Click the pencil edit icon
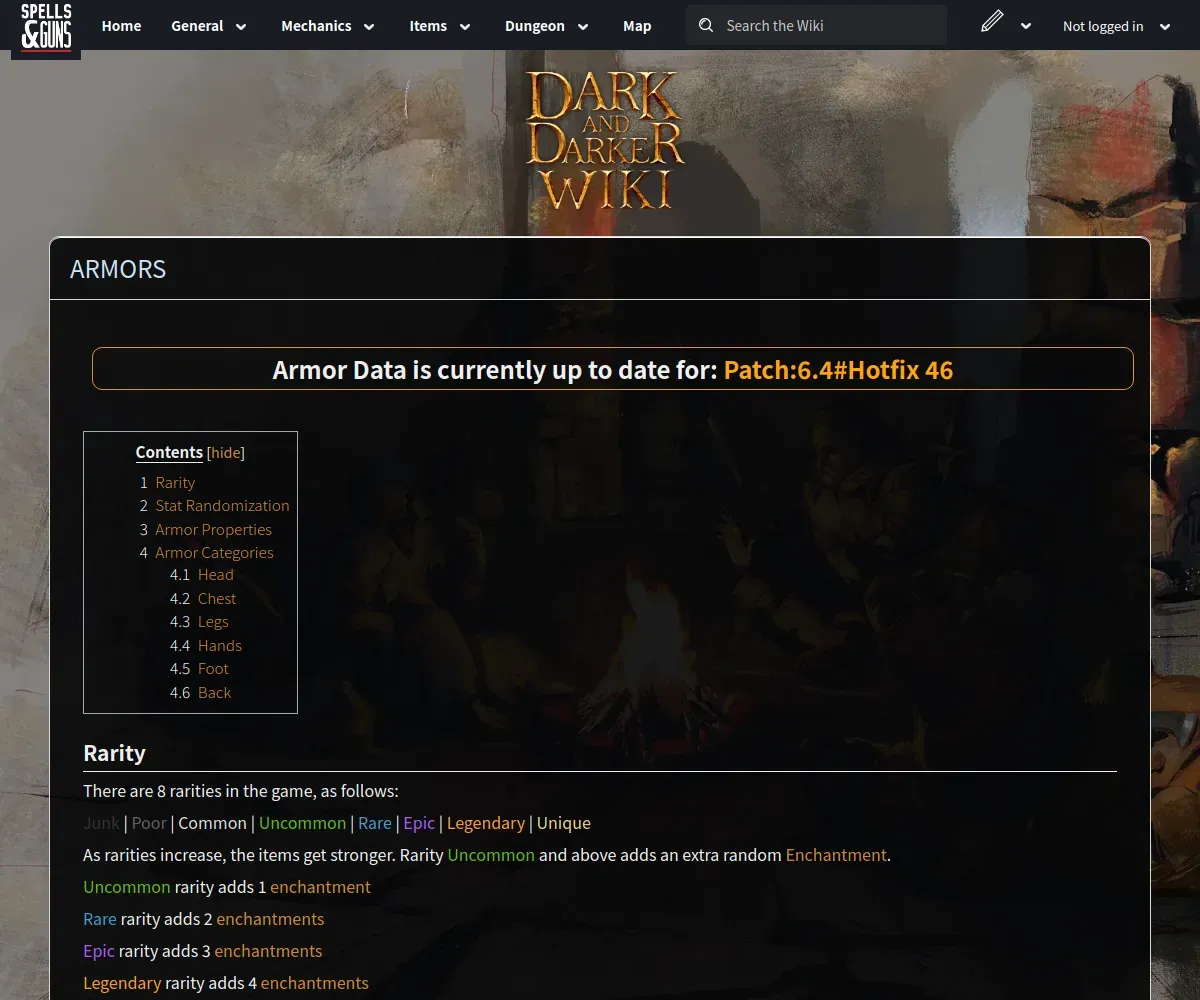The width and height of the screenshot is (1200, 1000). click(992, 22)
